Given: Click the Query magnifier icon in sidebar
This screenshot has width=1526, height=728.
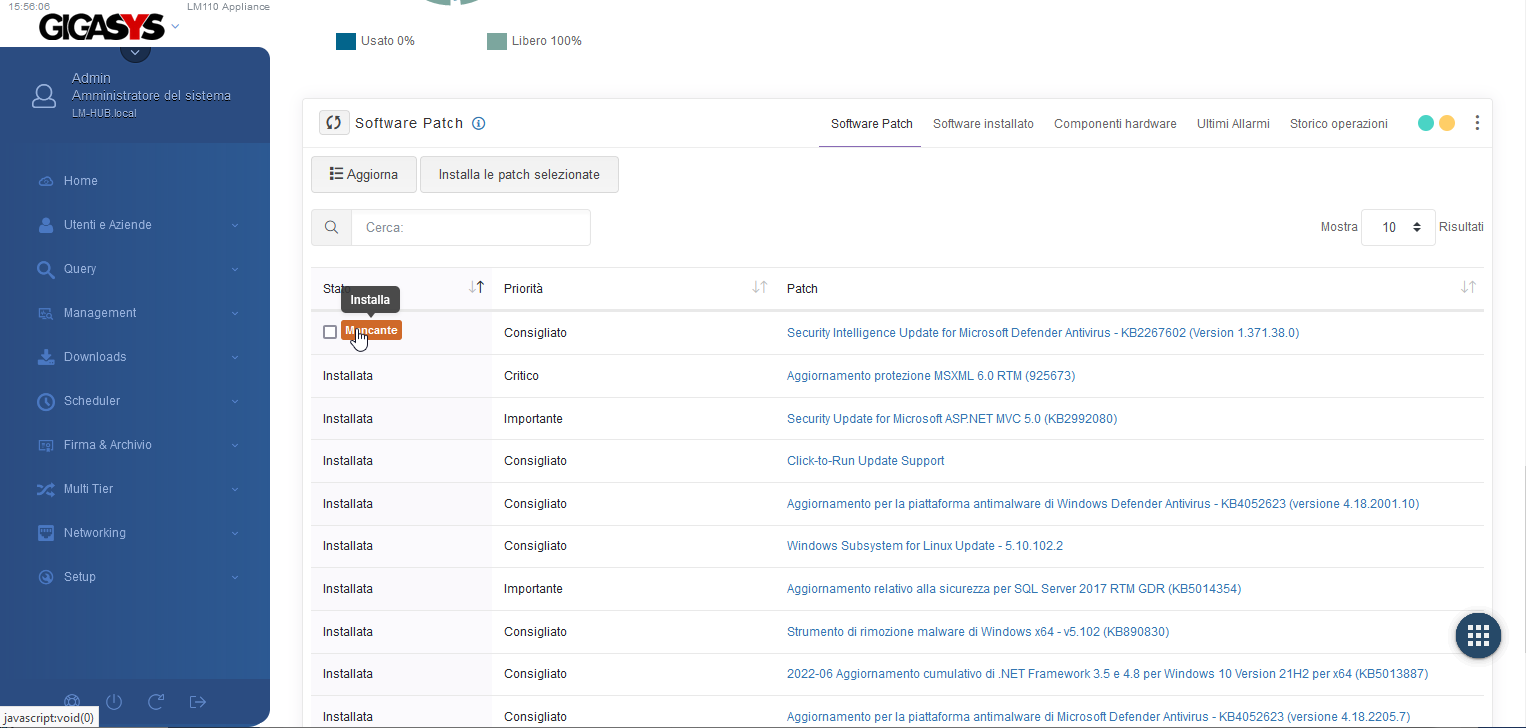Looking at the screenshot, I should point(45,269).
